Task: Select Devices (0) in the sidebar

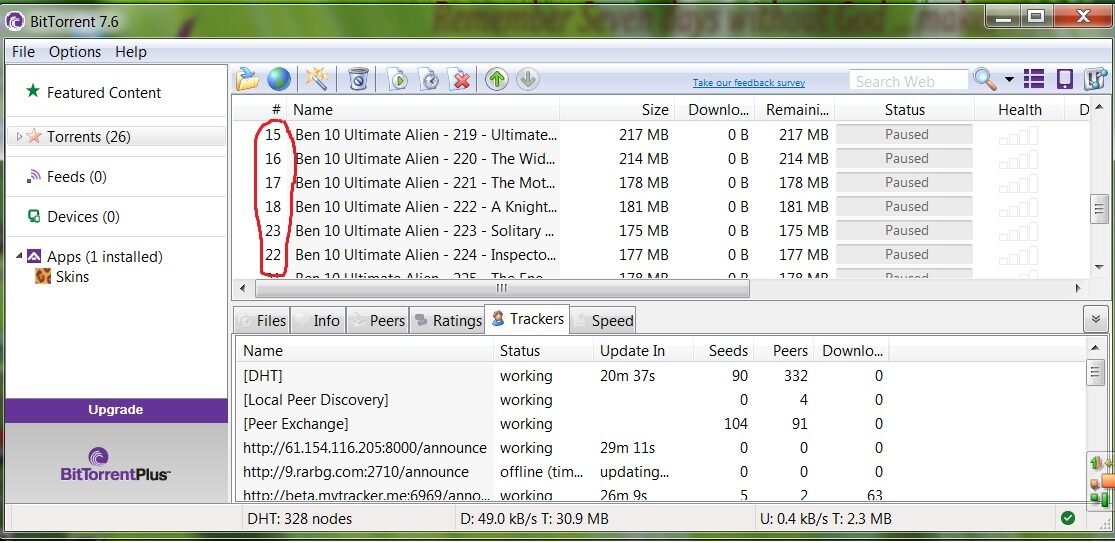Action: (83, 216)
